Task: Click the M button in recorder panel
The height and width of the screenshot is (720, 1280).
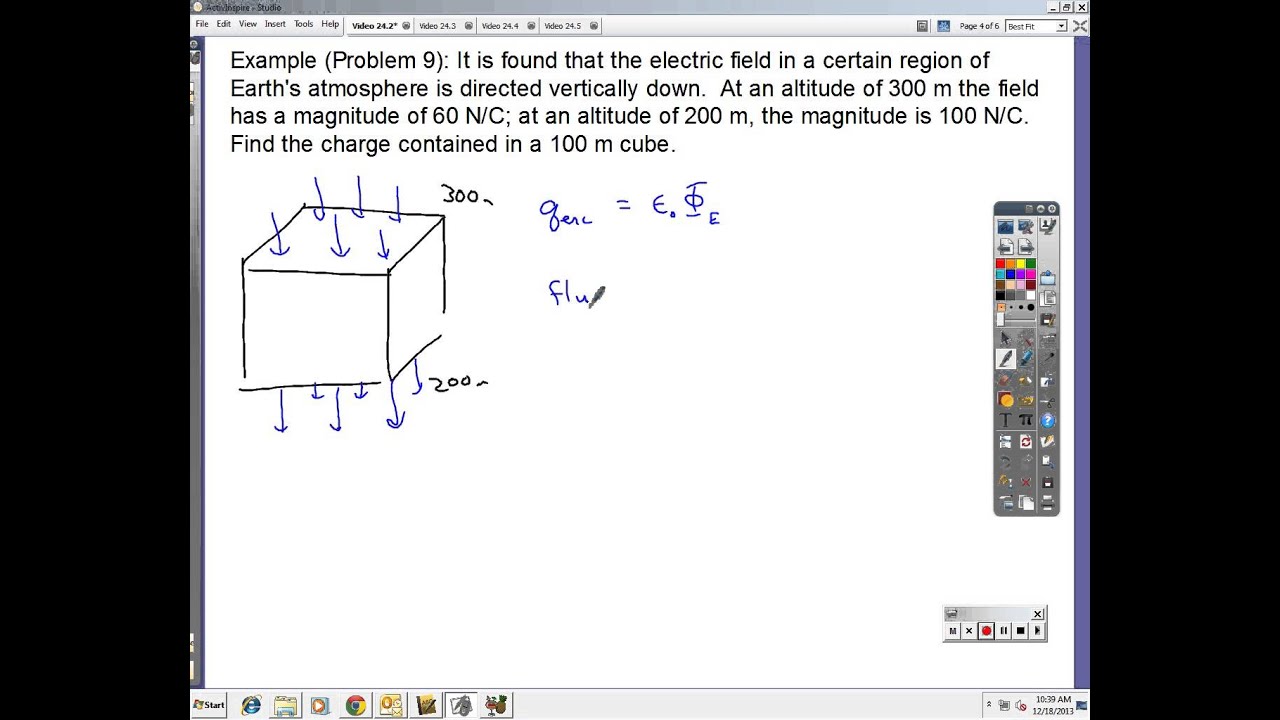Action: pos(952,630)
